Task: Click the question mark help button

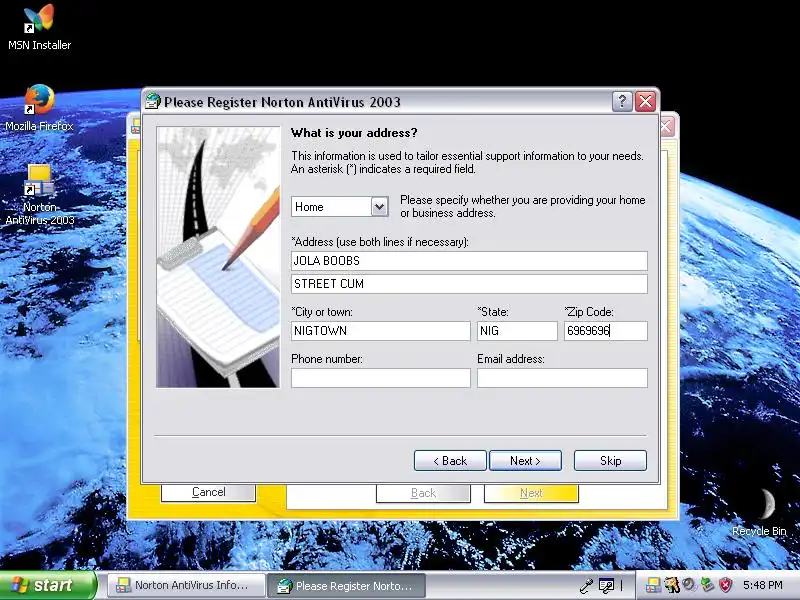Action: (x=622, y=102)
